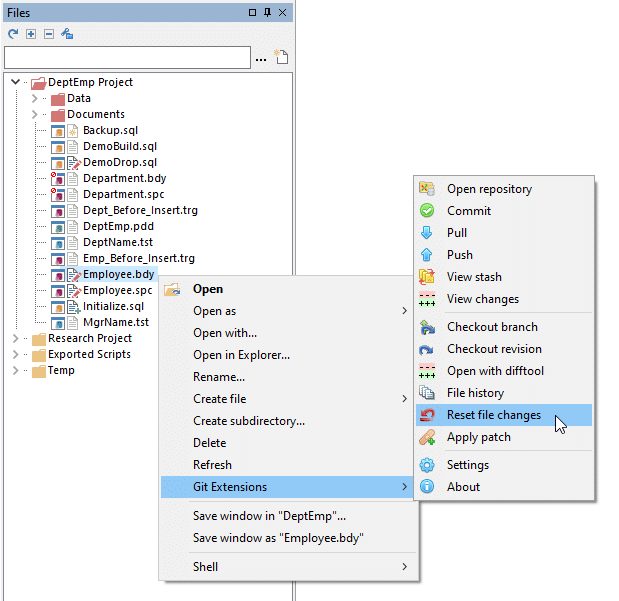Choose Create subdirectory... entry
Image resolution: width=619 pixels, height=601 pixels.
(289, 421)
